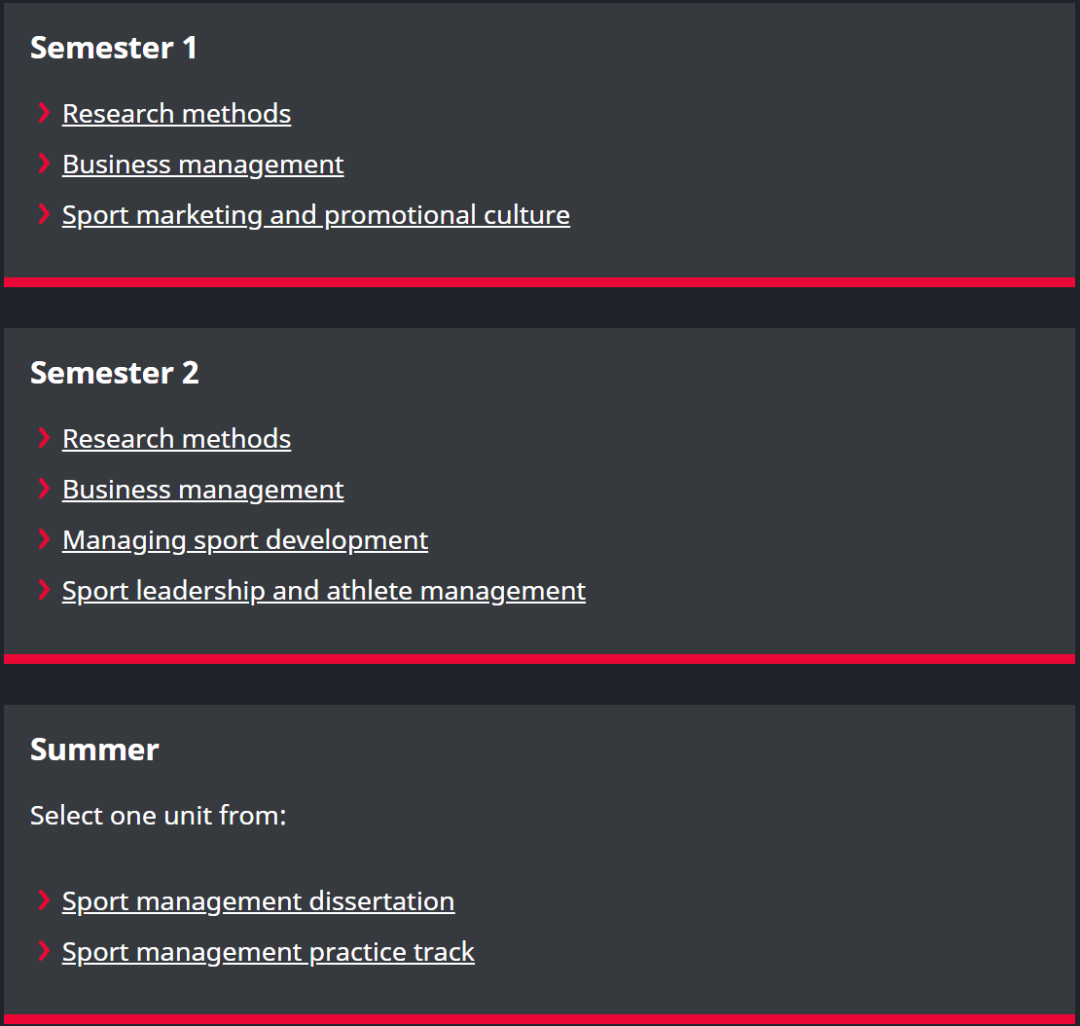Click red chevron beside Sport management practice track
Screen dimensions: 1080x1026
(43, 951)
